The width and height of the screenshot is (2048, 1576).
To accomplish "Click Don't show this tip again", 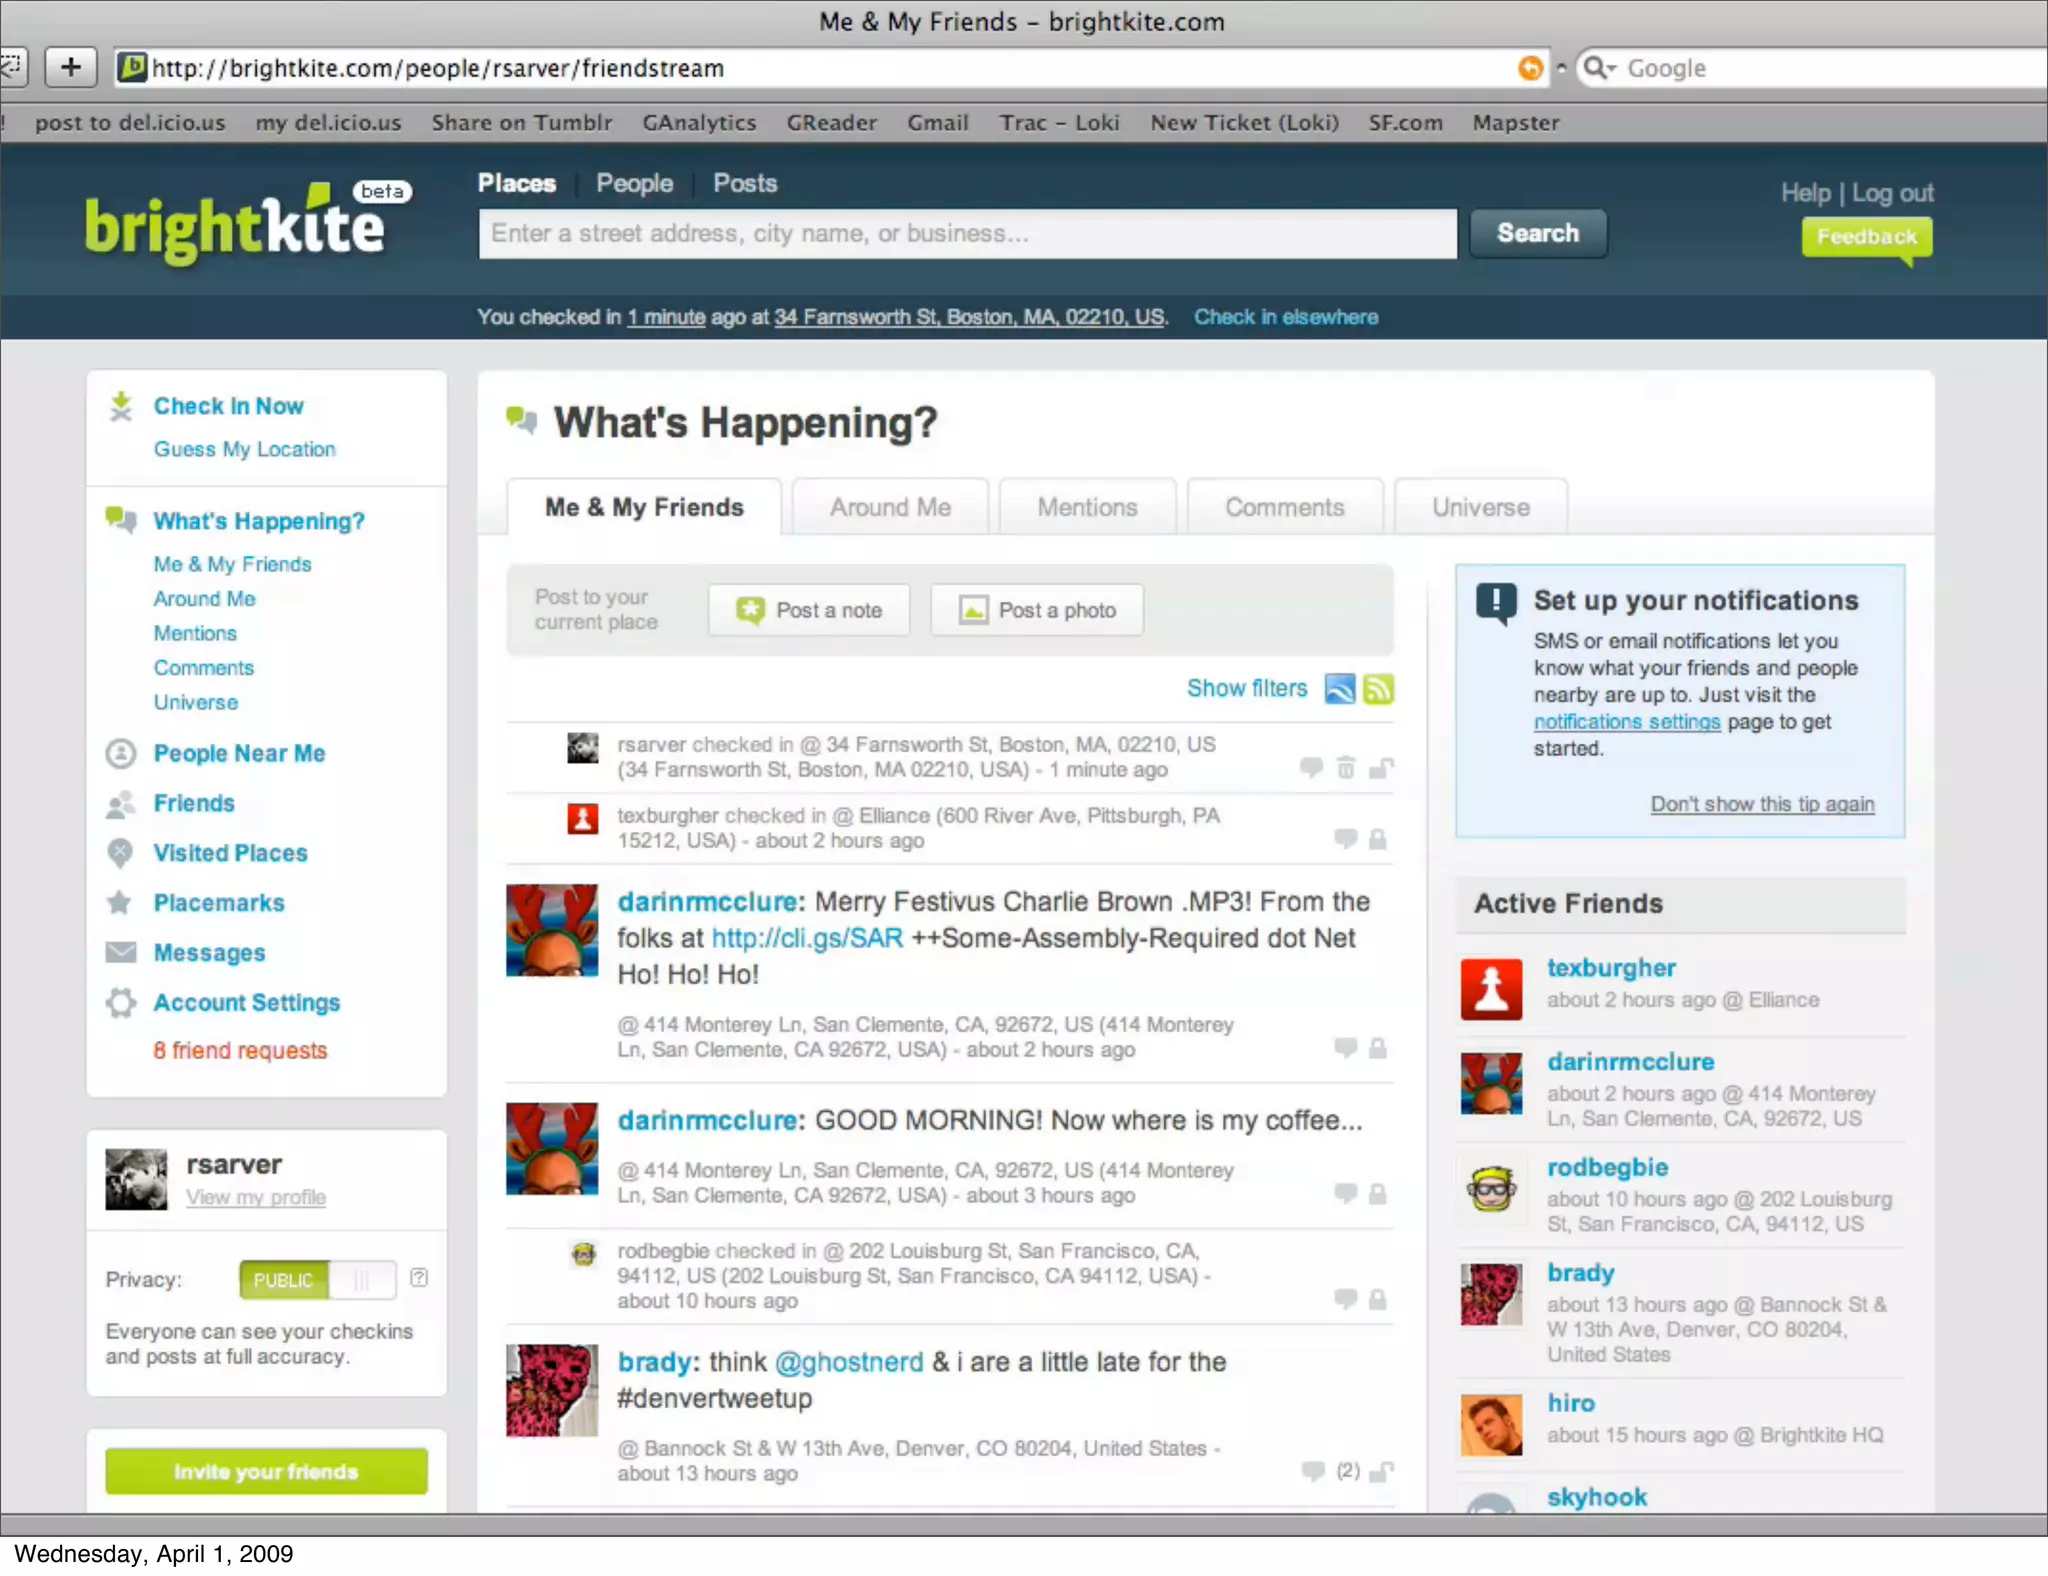I will (1762, 804).
